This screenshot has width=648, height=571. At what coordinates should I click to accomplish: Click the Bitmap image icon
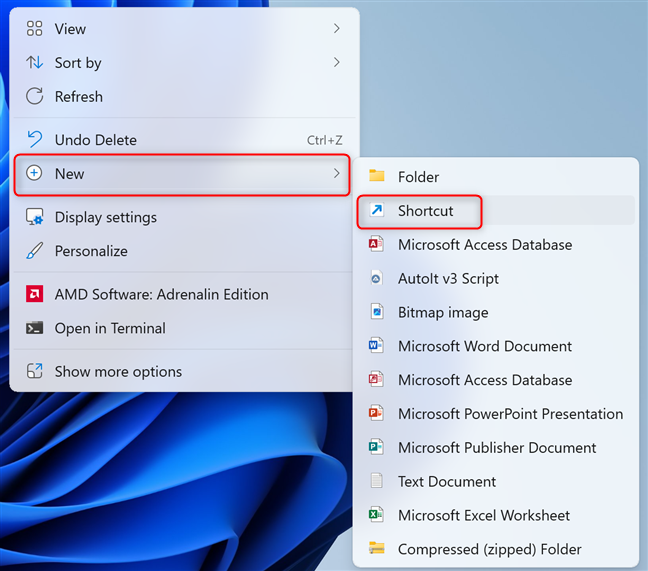click(x=377, y=312)
